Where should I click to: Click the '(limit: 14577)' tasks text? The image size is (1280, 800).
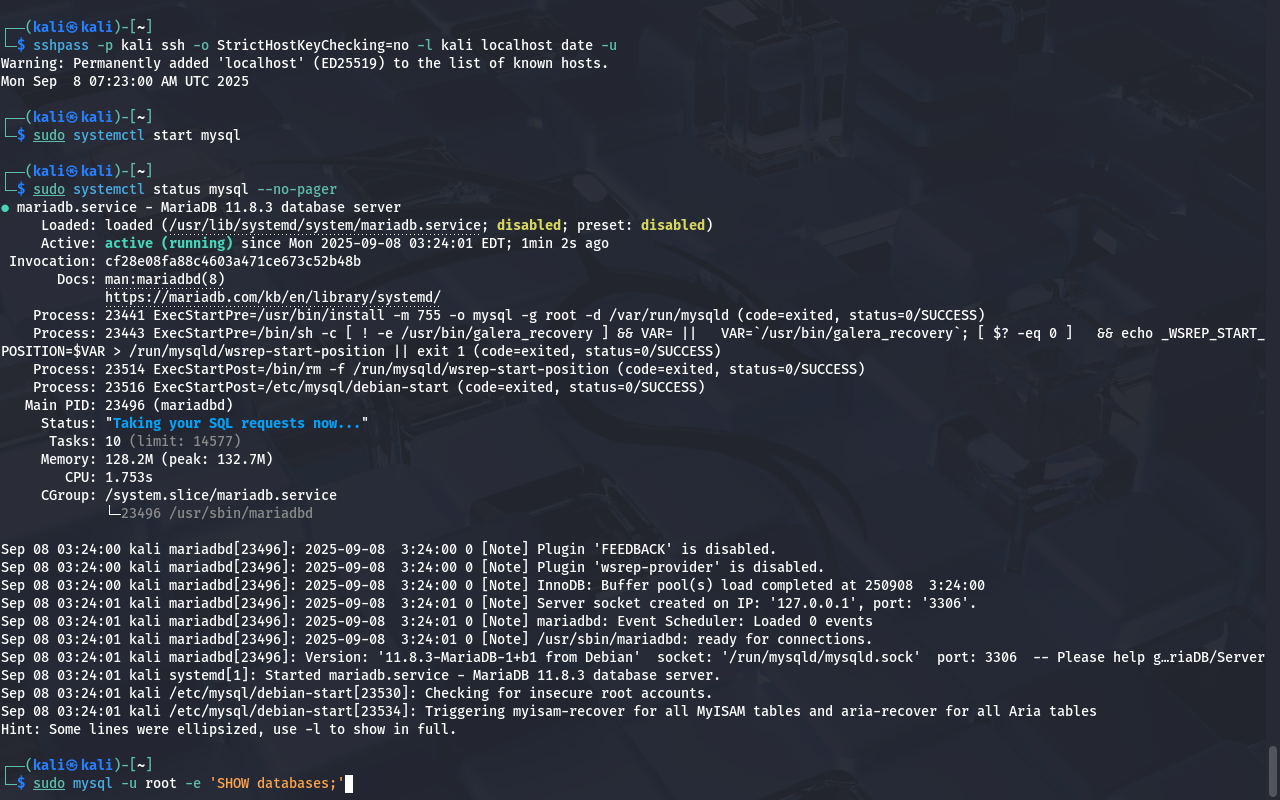coord(185,441)
